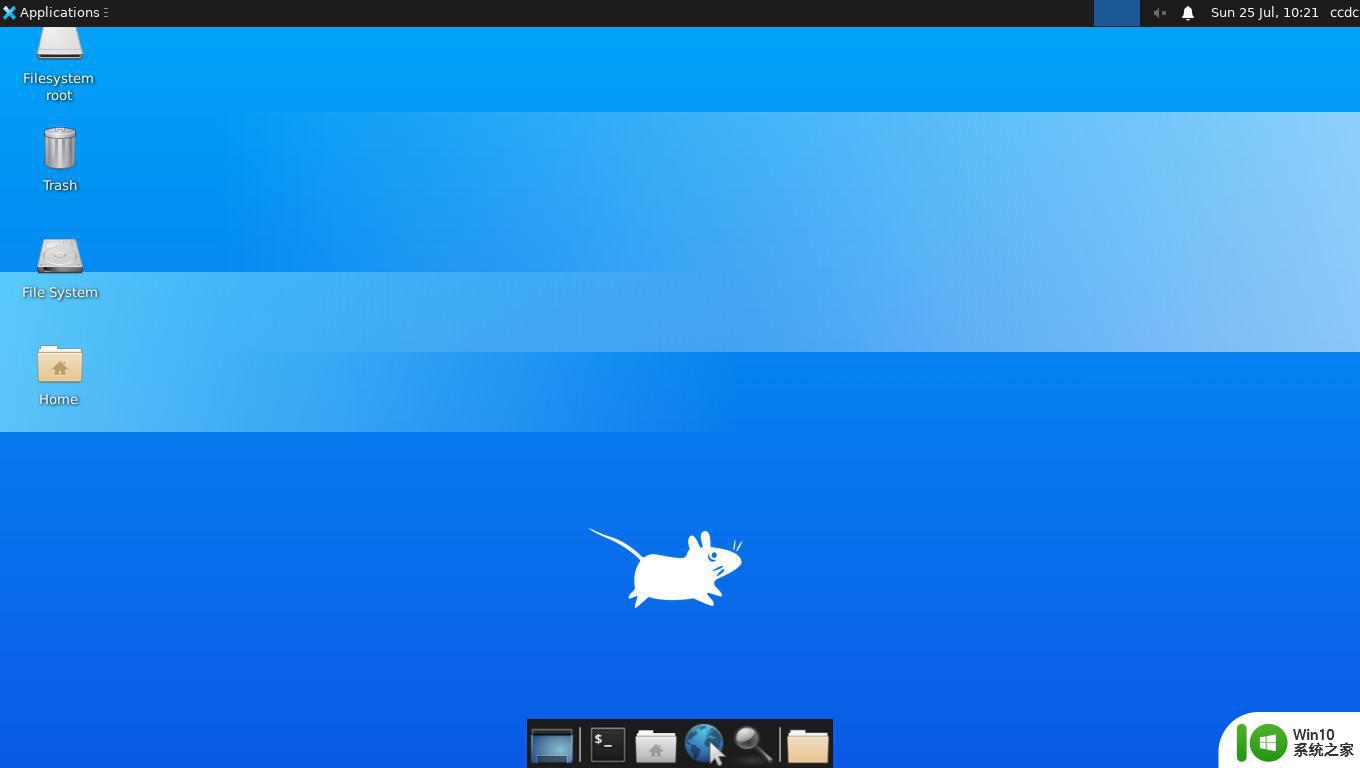Image resolution: width=1360 pixels, height=768 pixels.
Task: Click the workspace switcher in top panel
Action: point(1117,13)
